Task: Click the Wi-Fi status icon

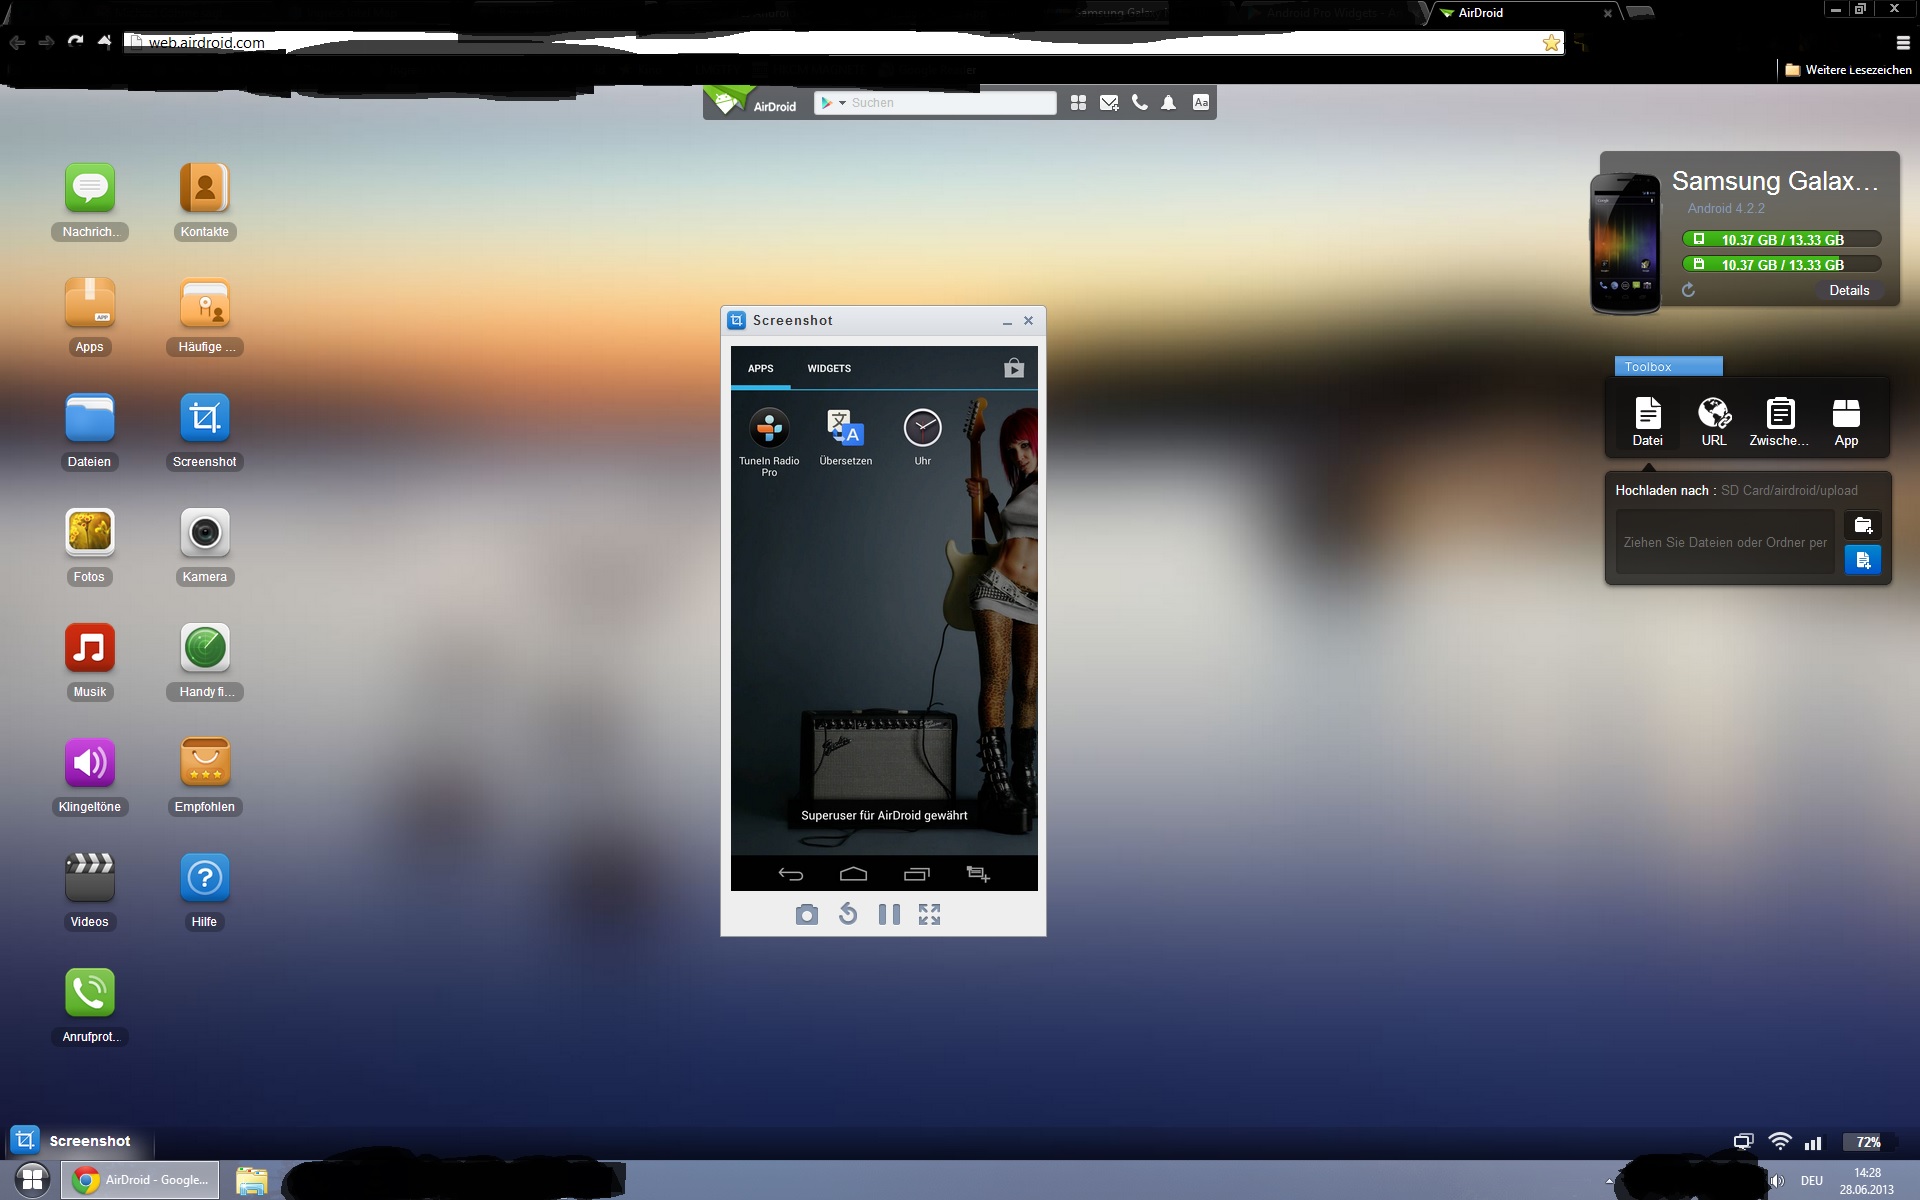Action: point(1780,1141)
